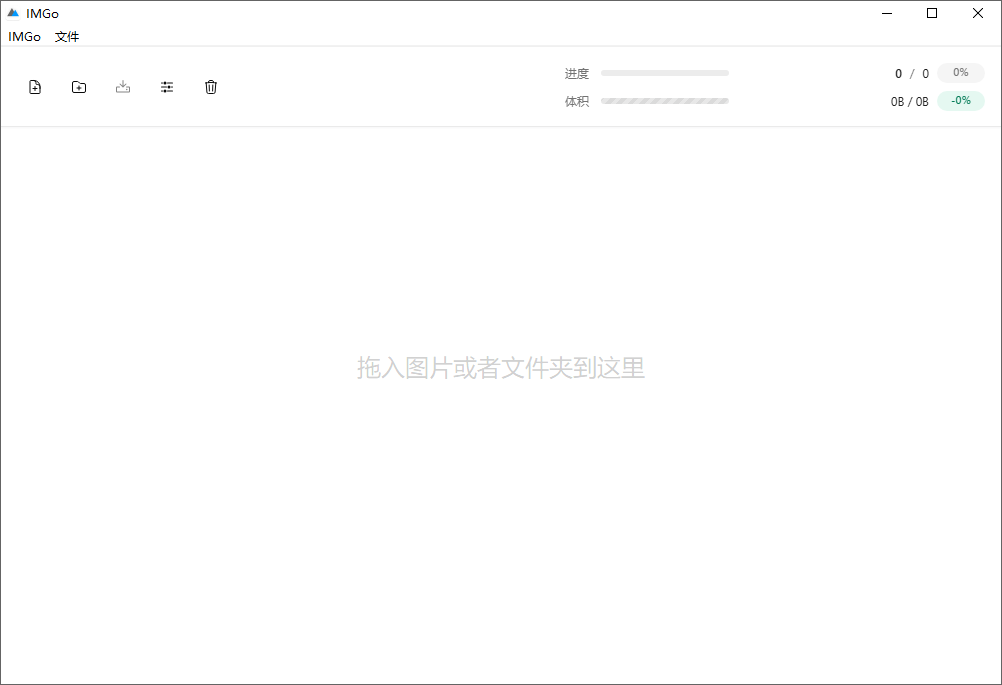1002x685 pixels.
Task: Click the 体积 striped size bar
Action: 665,101
